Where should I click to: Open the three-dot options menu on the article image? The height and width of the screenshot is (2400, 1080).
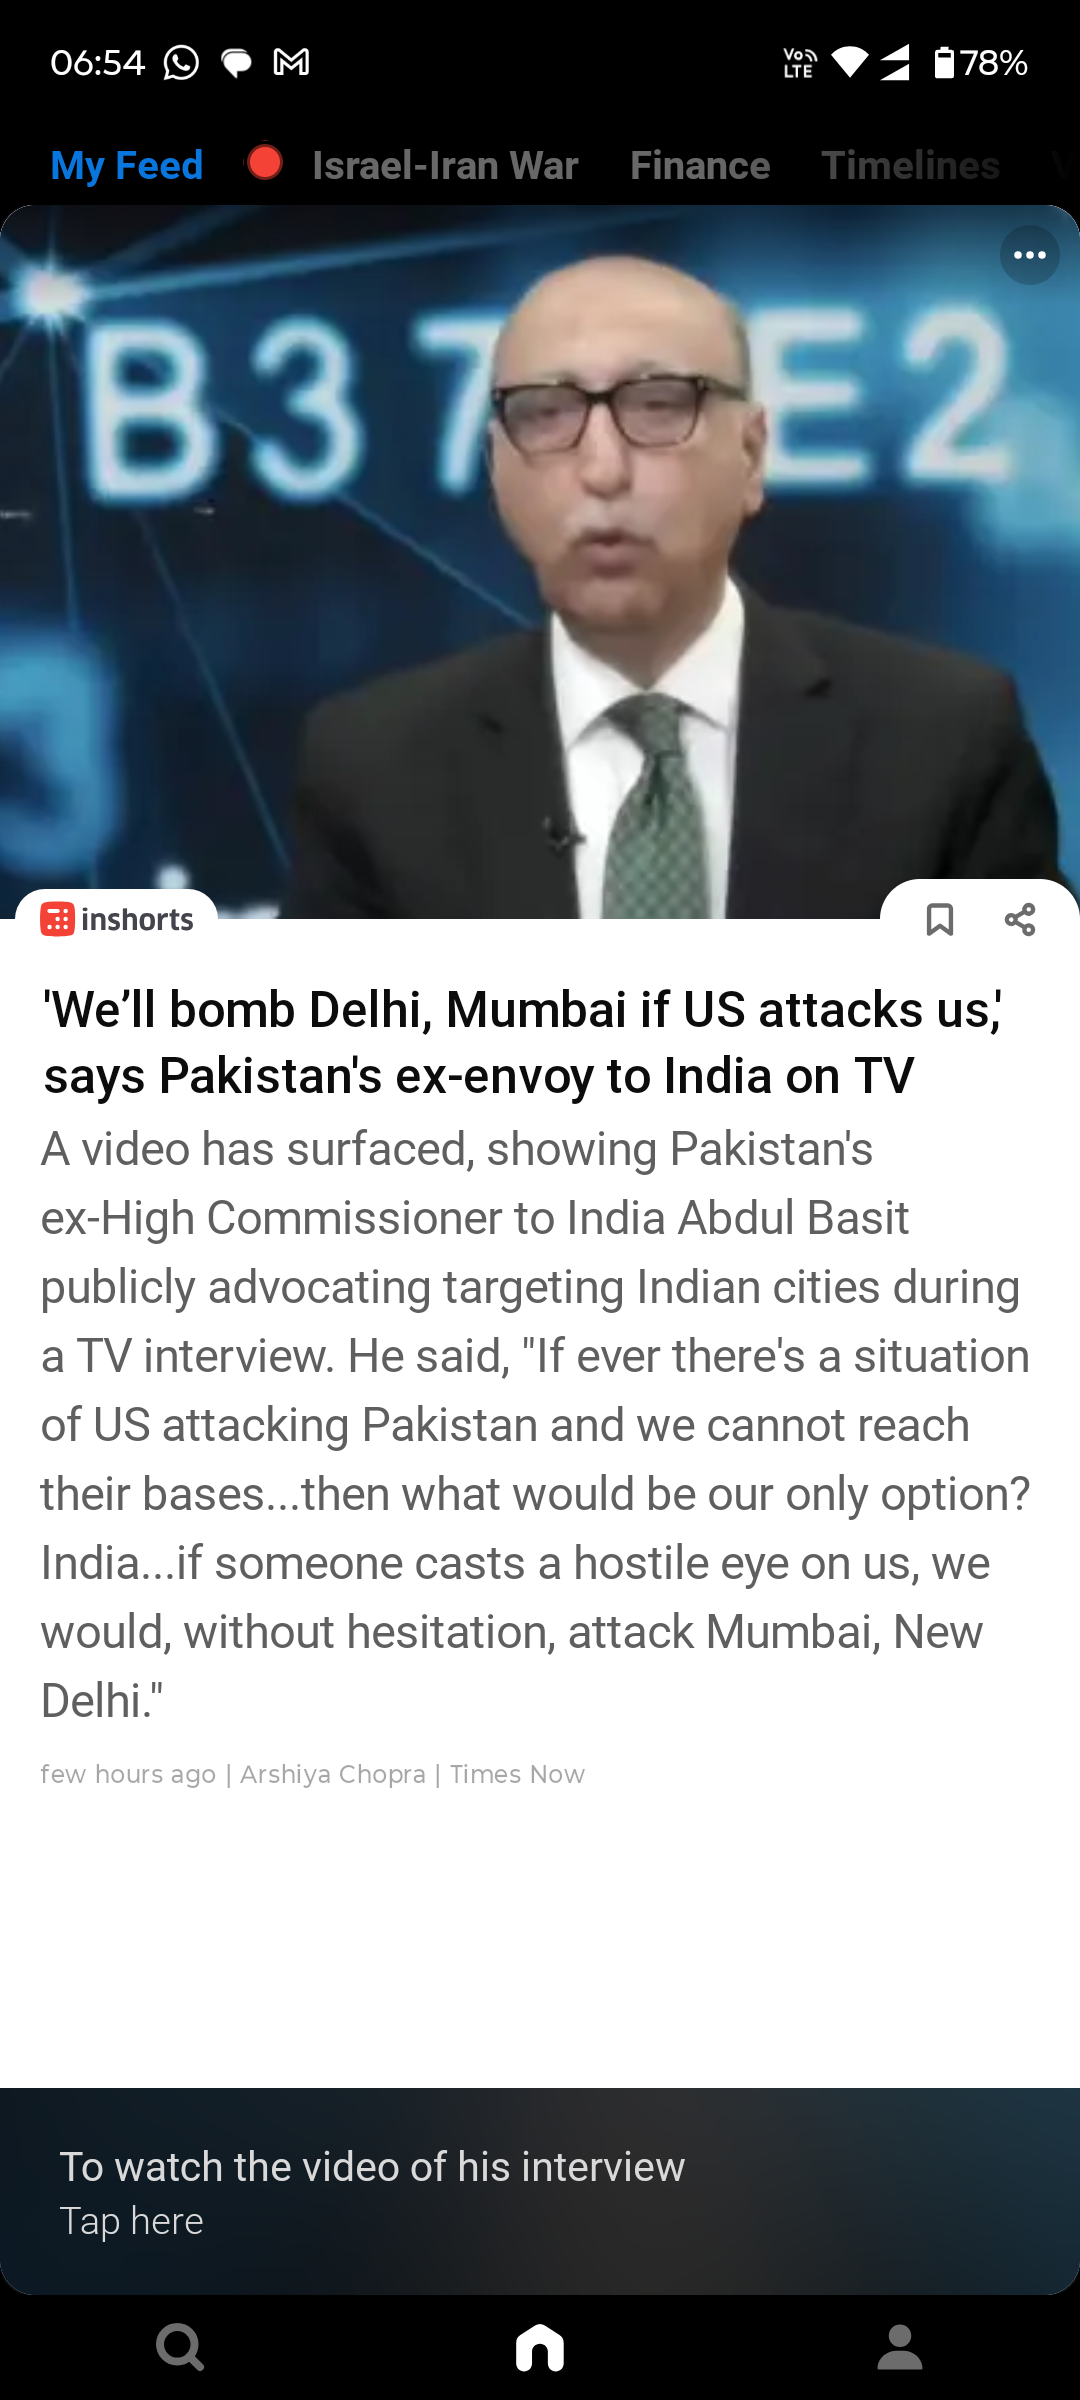pos(1029,255)
